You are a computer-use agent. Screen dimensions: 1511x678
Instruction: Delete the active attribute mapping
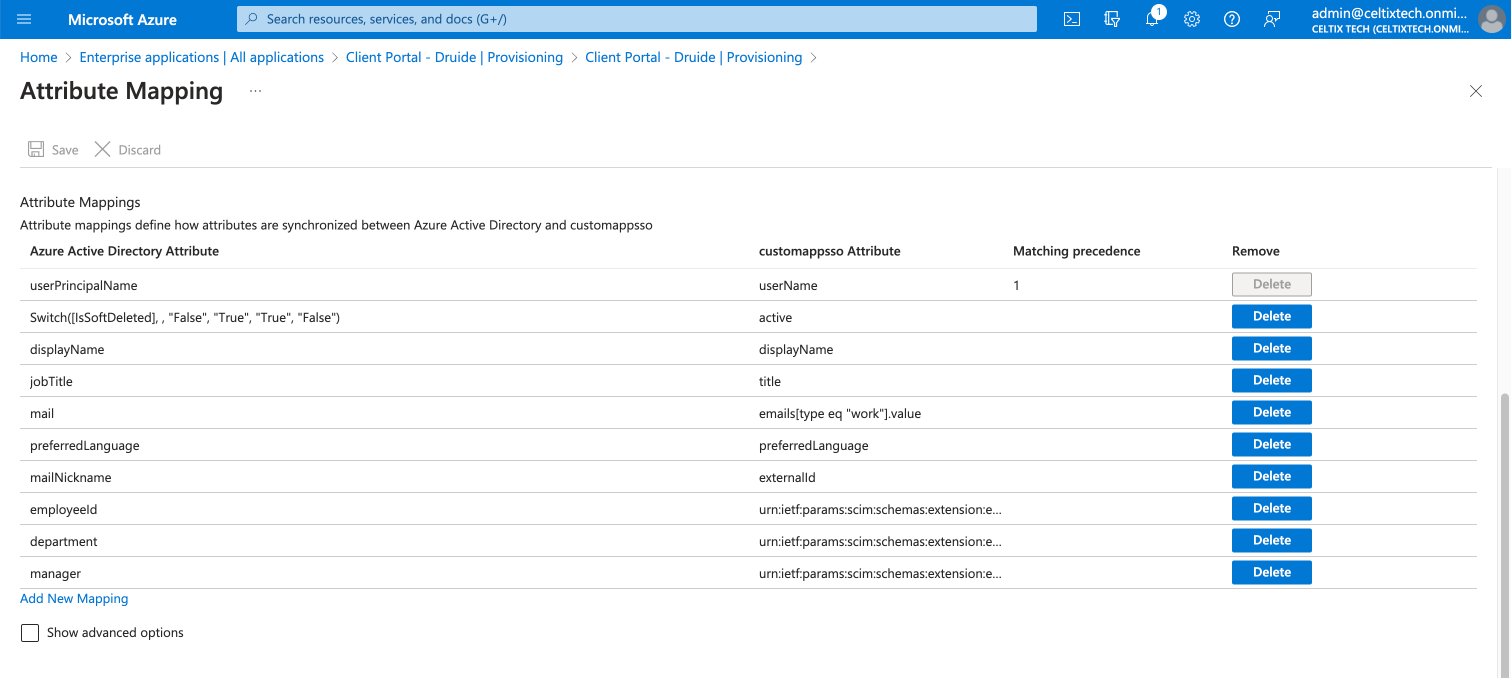pyautogui.click(x=1272, y=317)
